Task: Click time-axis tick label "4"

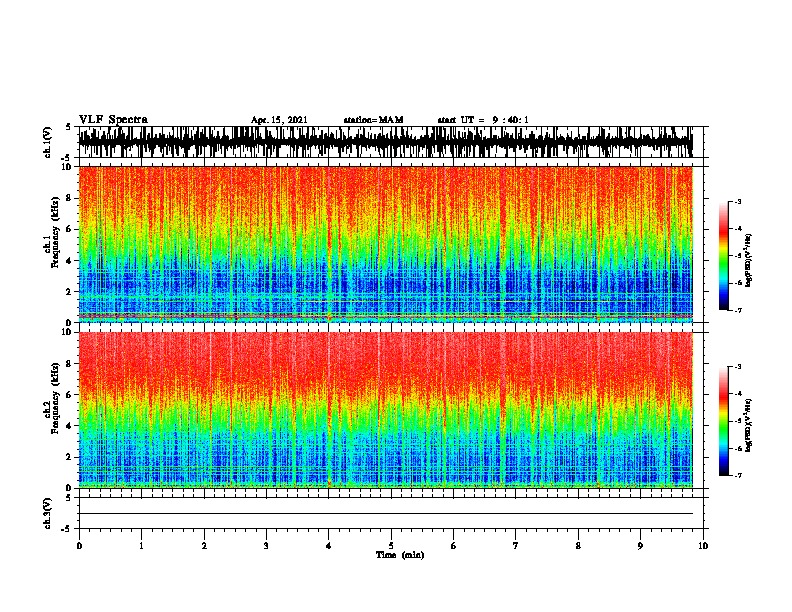Action: 329,546
